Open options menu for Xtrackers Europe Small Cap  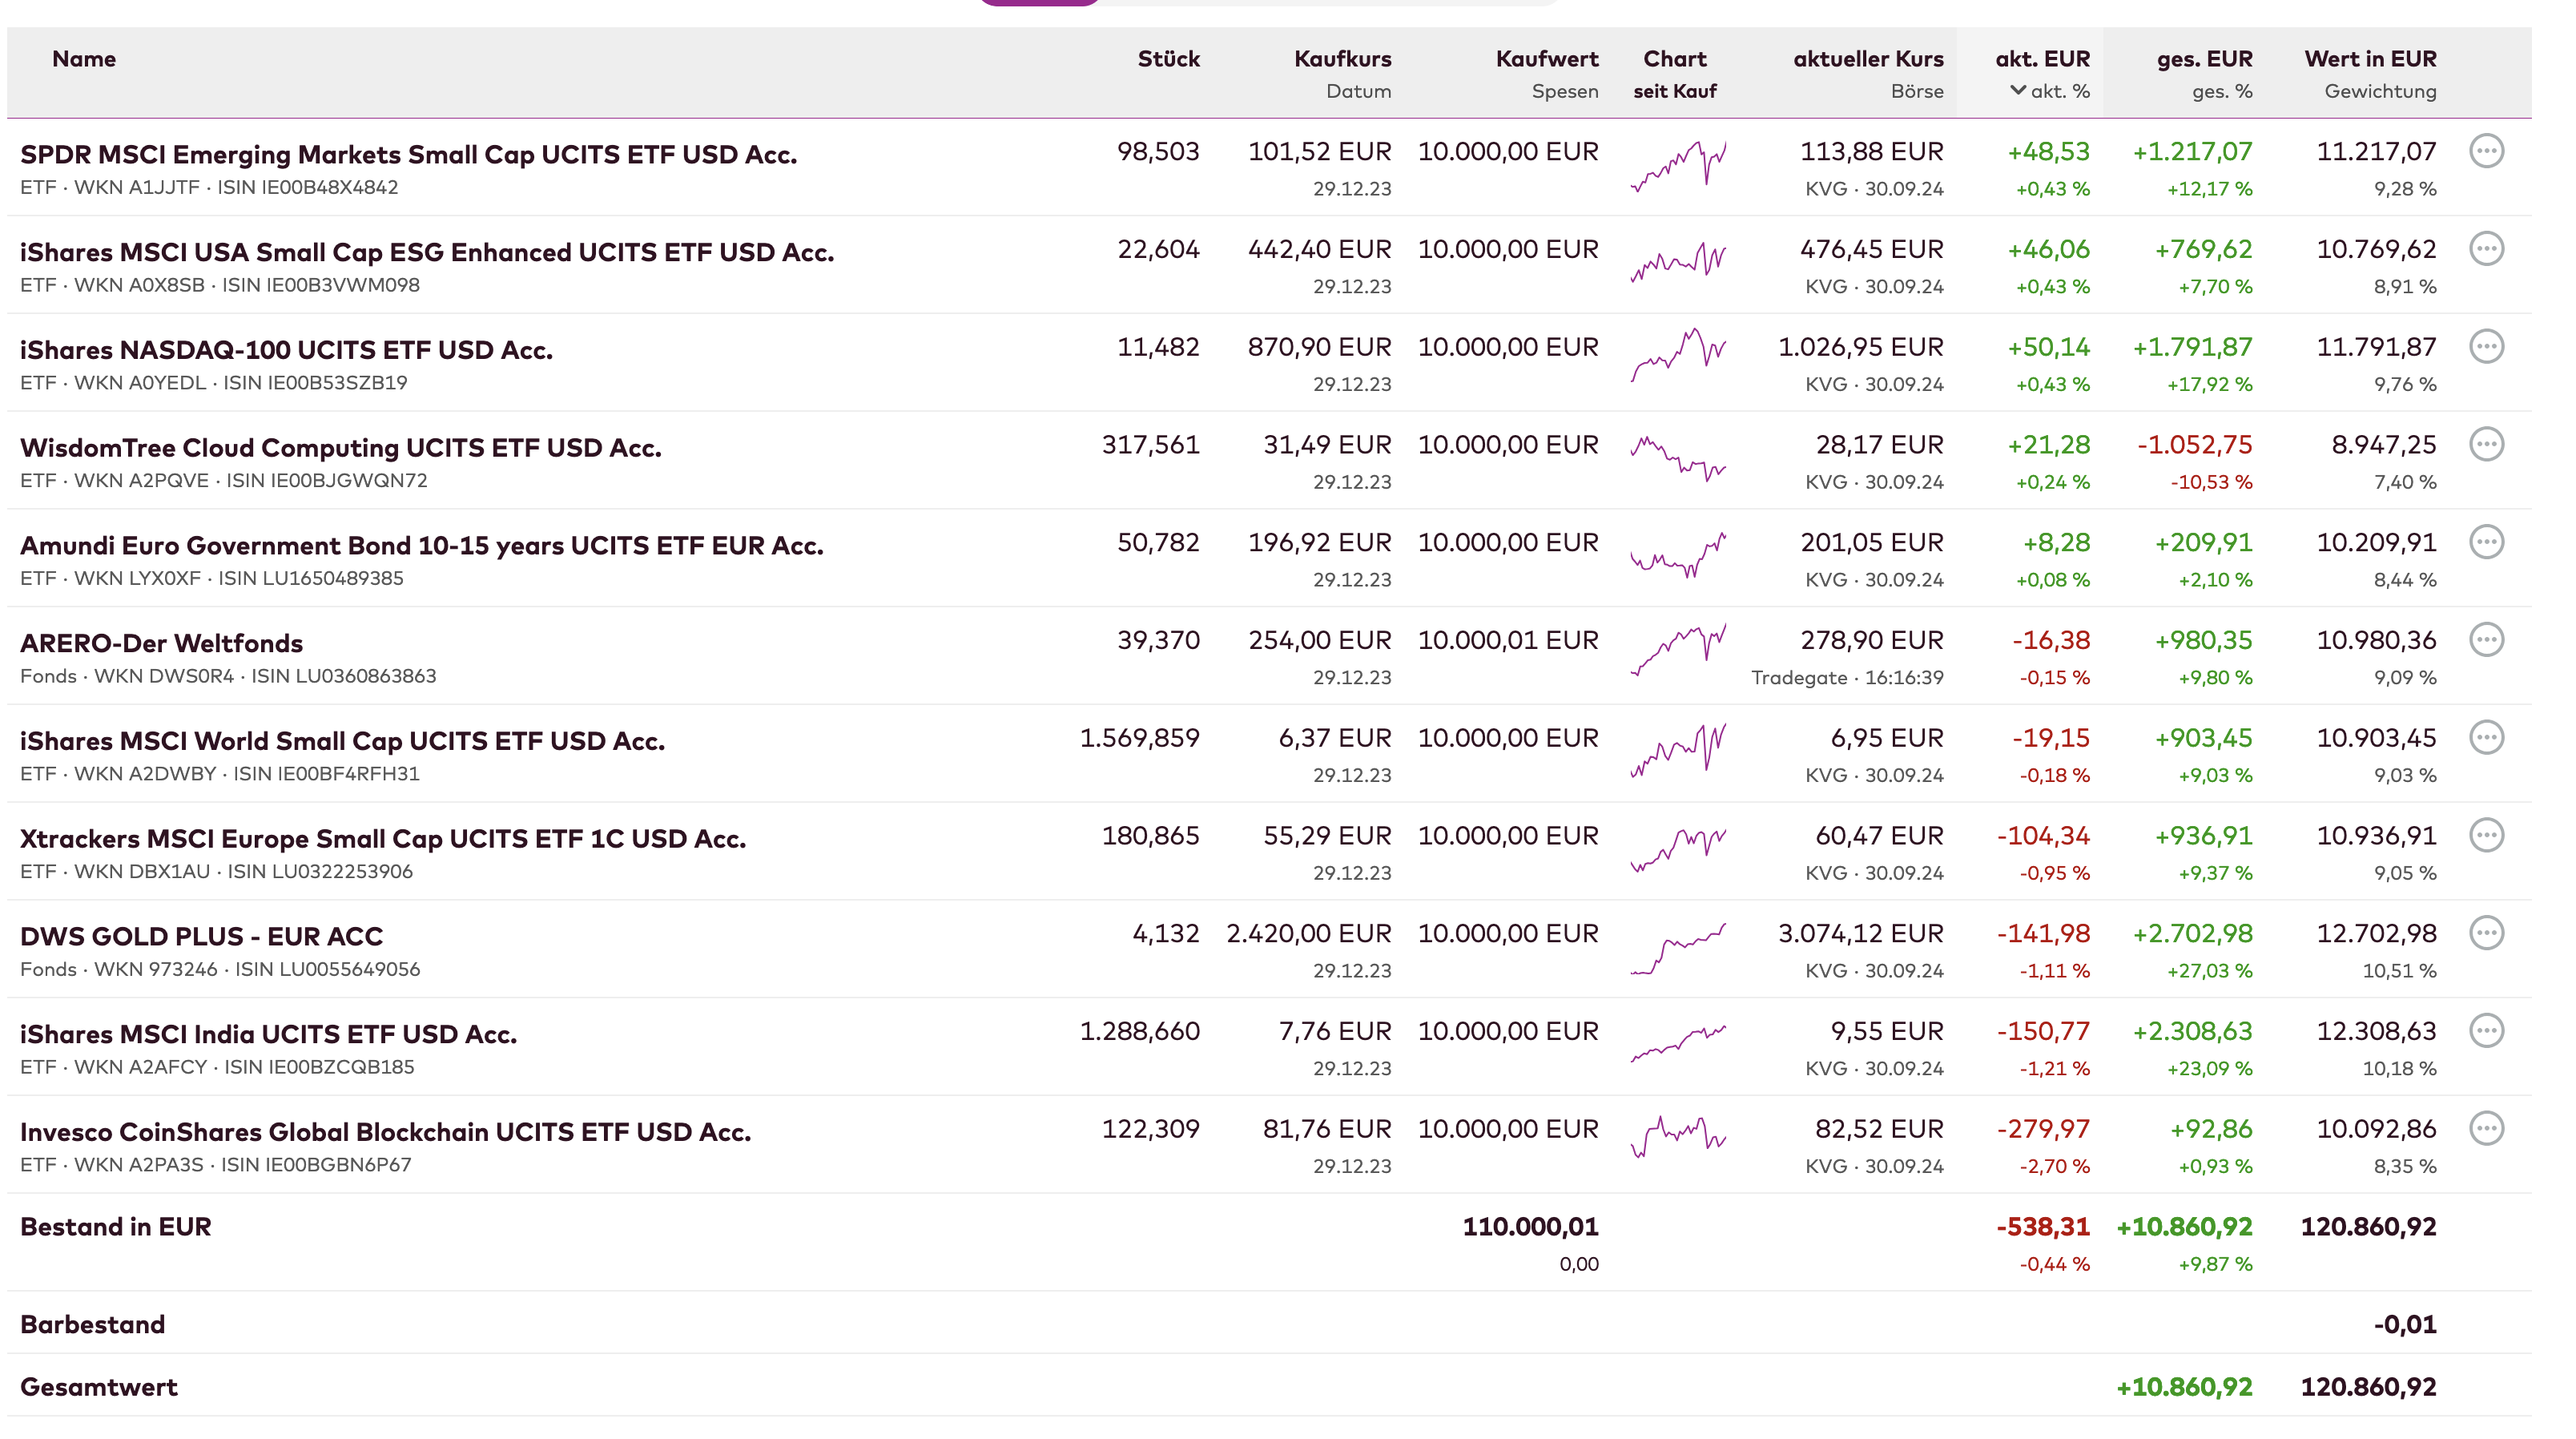(2486, 835)
